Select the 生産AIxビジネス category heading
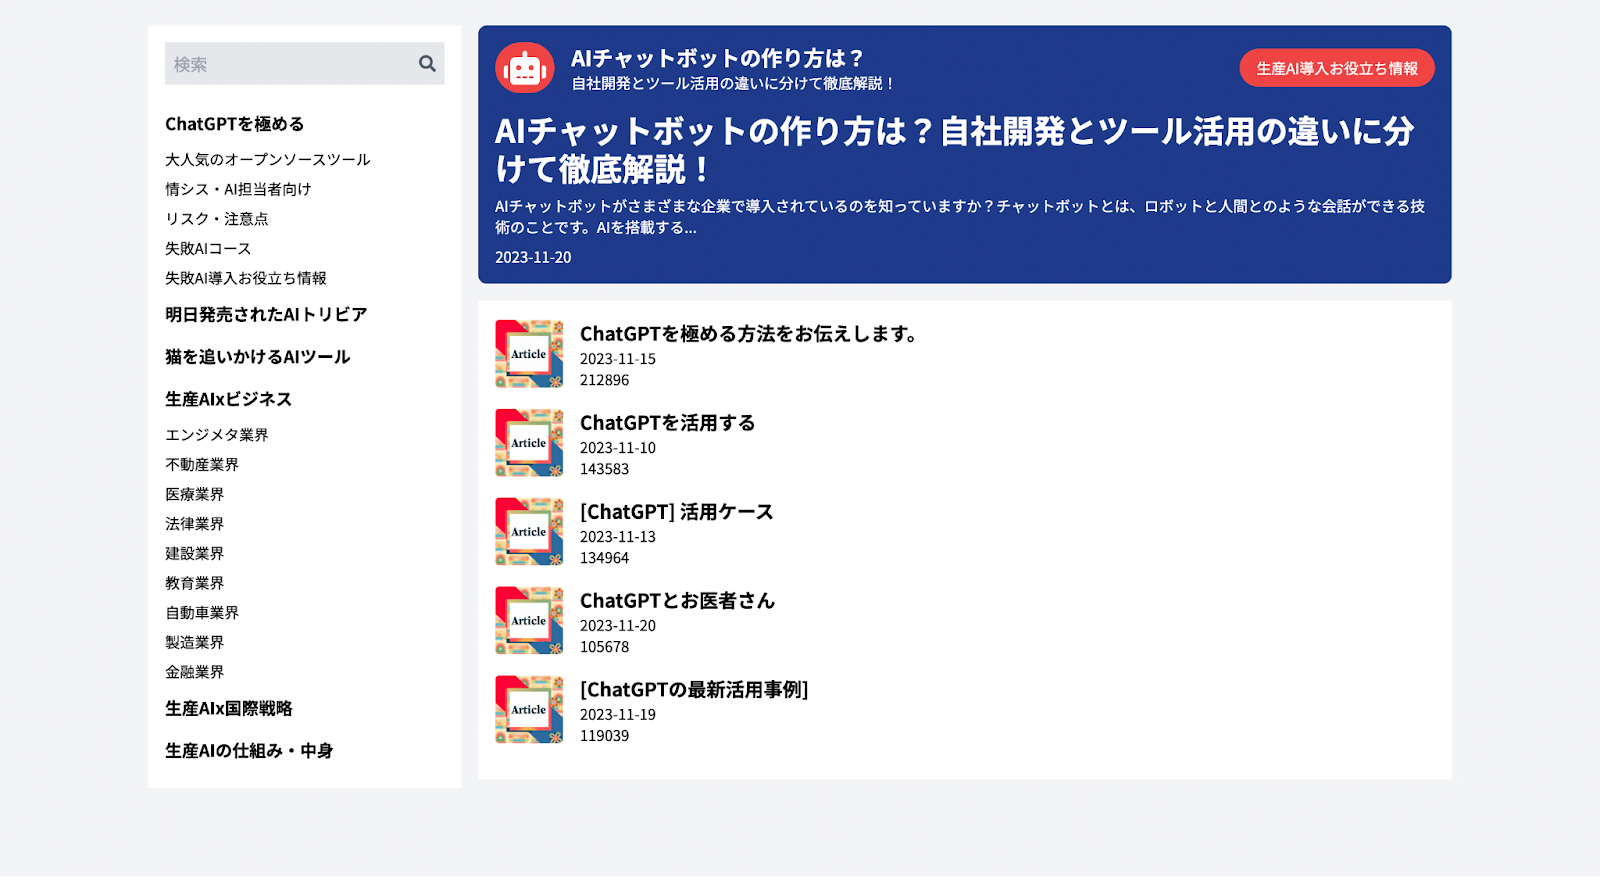 pyautogui.click(x=229, y=399)
